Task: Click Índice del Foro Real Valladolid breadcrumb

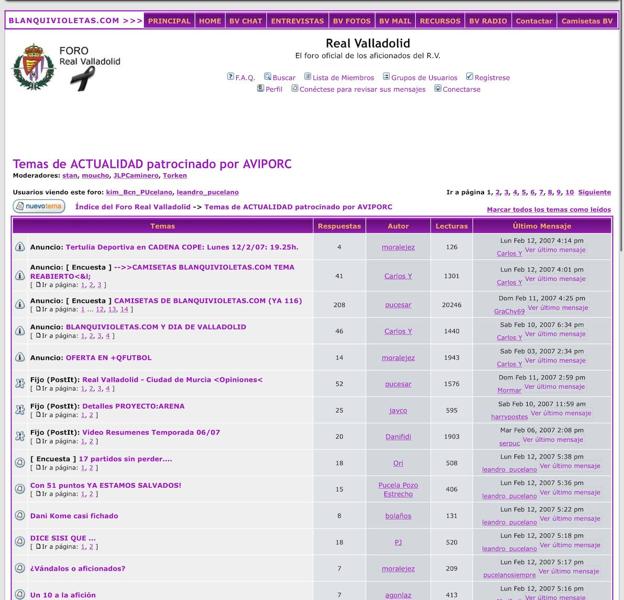Action: 133,207
